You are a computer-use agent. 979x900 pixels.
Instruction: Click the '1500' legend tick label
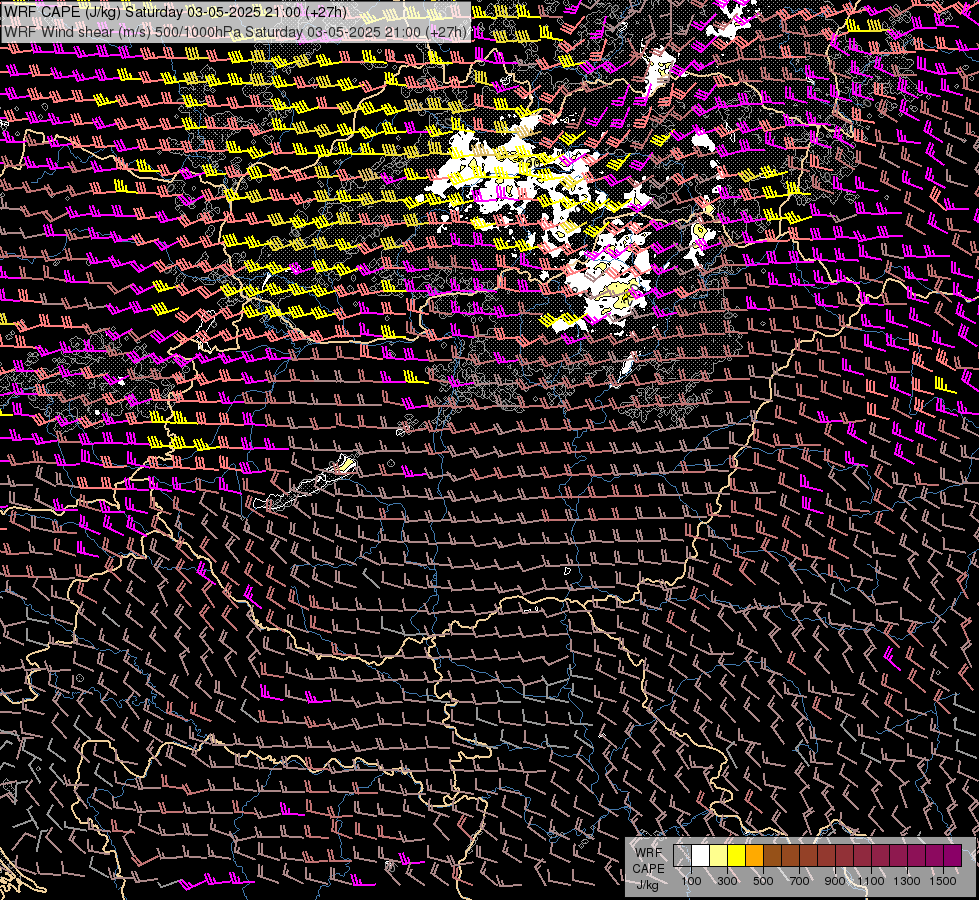943,881
